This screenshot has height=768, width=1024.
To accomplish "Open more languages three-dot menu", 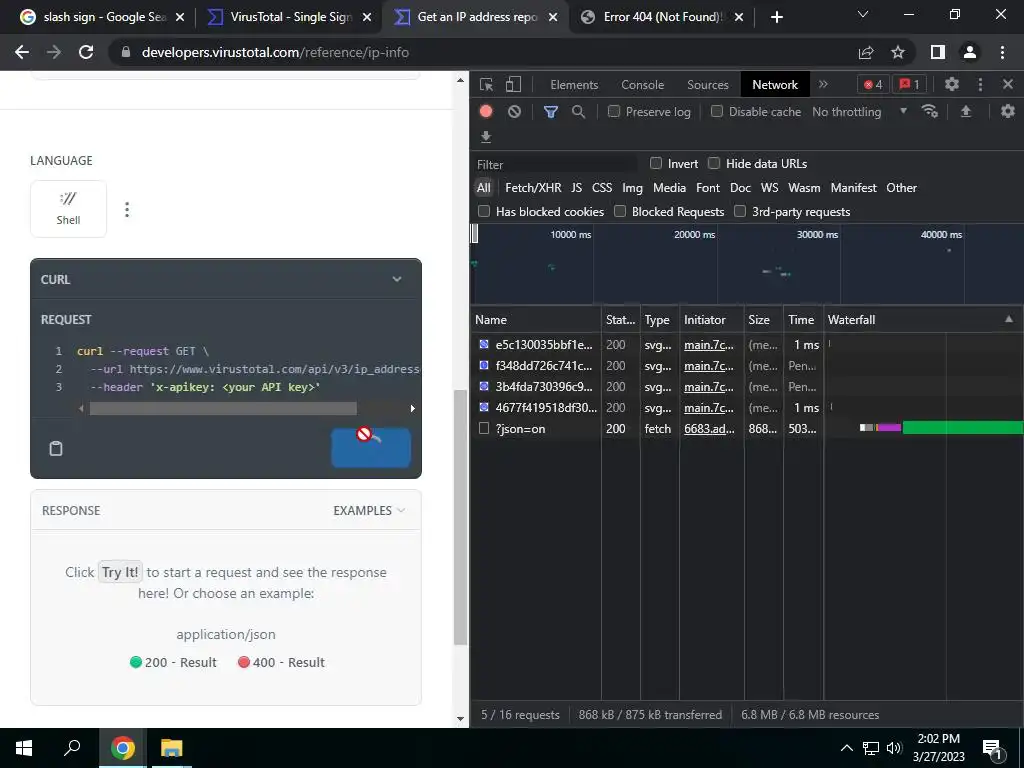I will coord(127,210).
